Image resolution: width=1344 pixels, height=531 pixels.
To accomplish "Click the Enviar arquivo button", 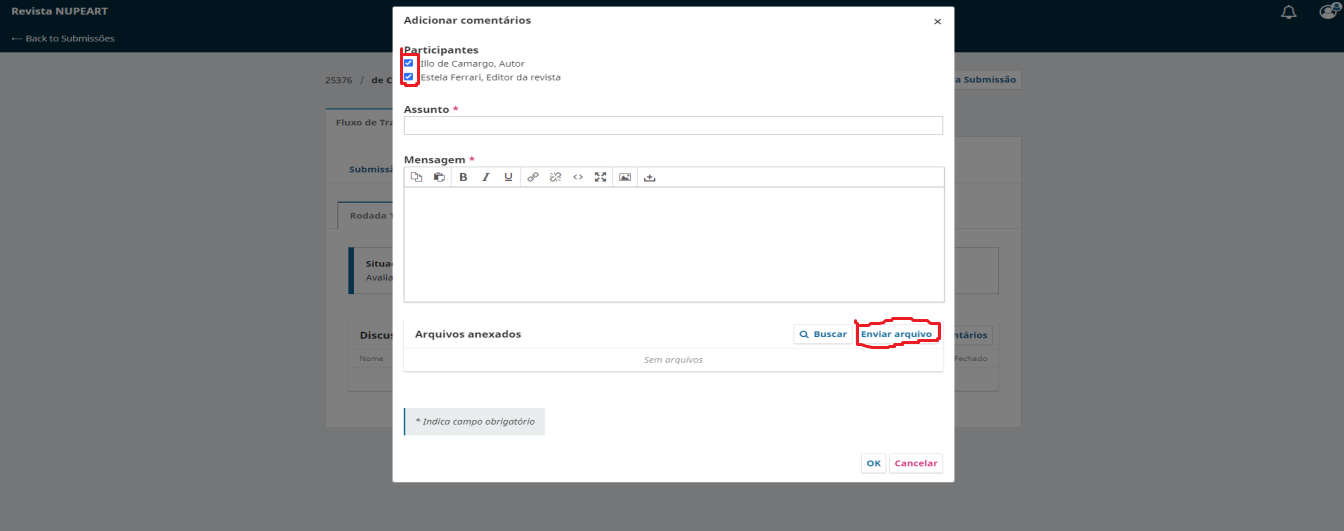I will coord(896,334).
